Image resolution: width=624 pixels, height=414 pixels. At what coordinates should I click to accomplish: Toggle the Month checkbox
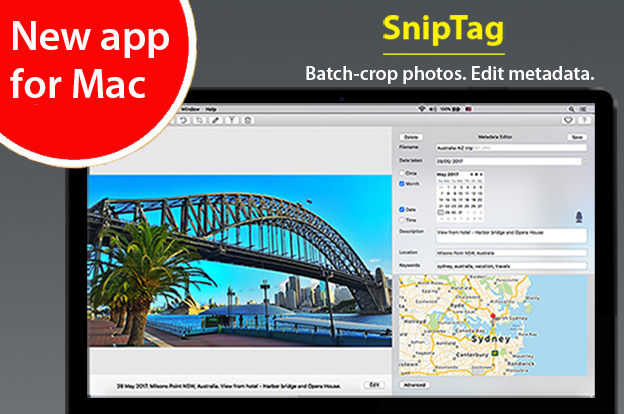click(401, 184)
